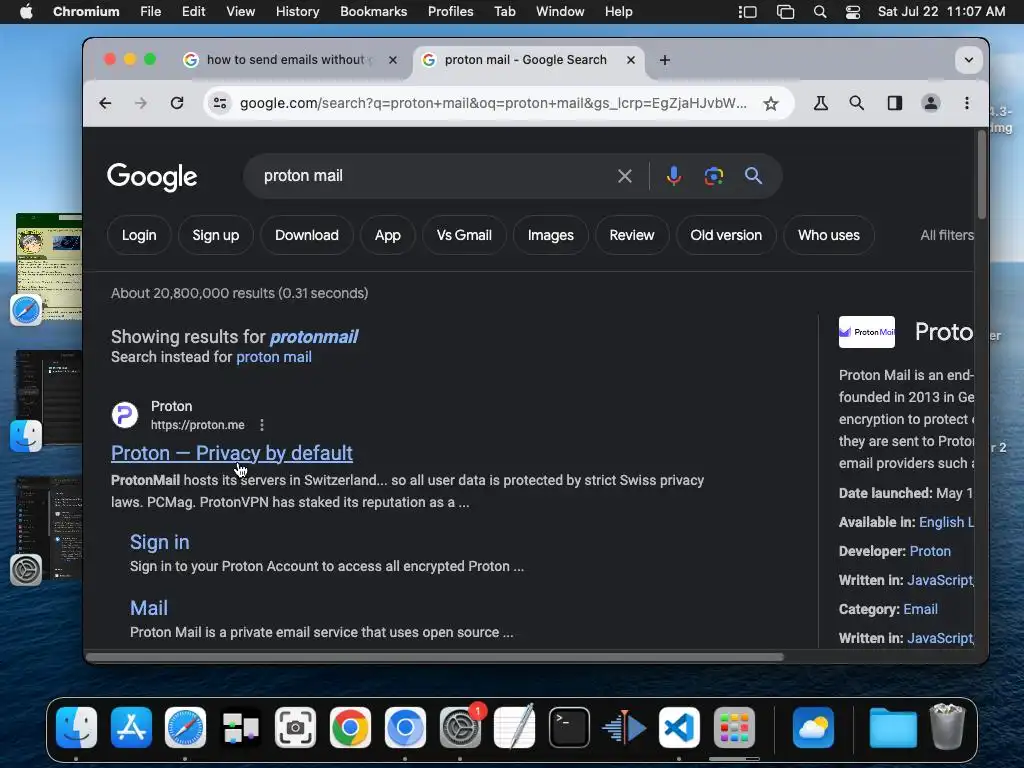Screen dimensions: 1024x768
Task: Click the toolbar magnifier search icon
Action: [857, 103]
